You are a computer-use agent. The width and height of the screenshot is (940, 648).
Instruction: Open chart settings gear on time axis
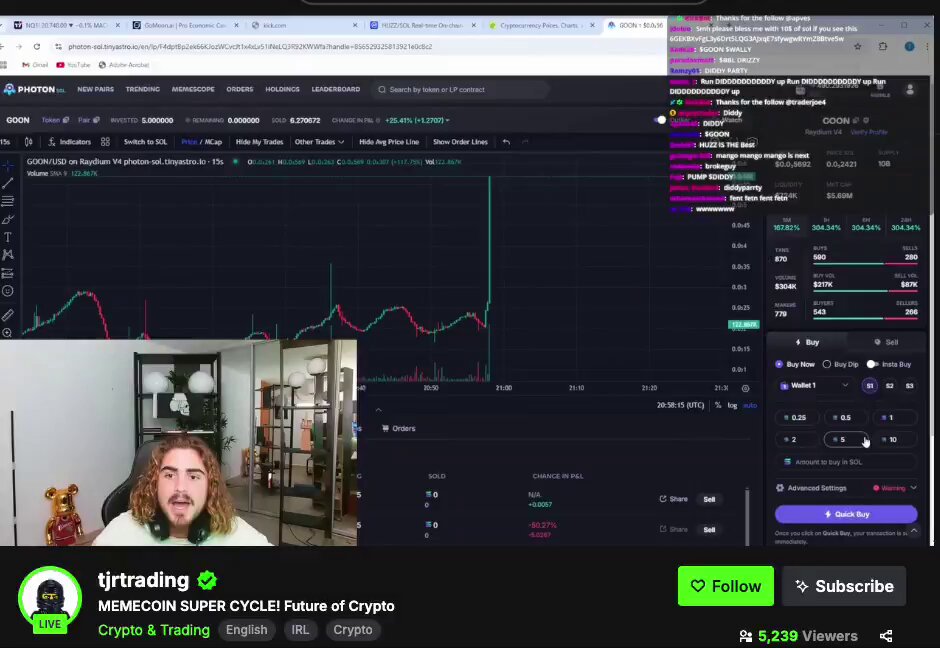click(x=746, y=388)
